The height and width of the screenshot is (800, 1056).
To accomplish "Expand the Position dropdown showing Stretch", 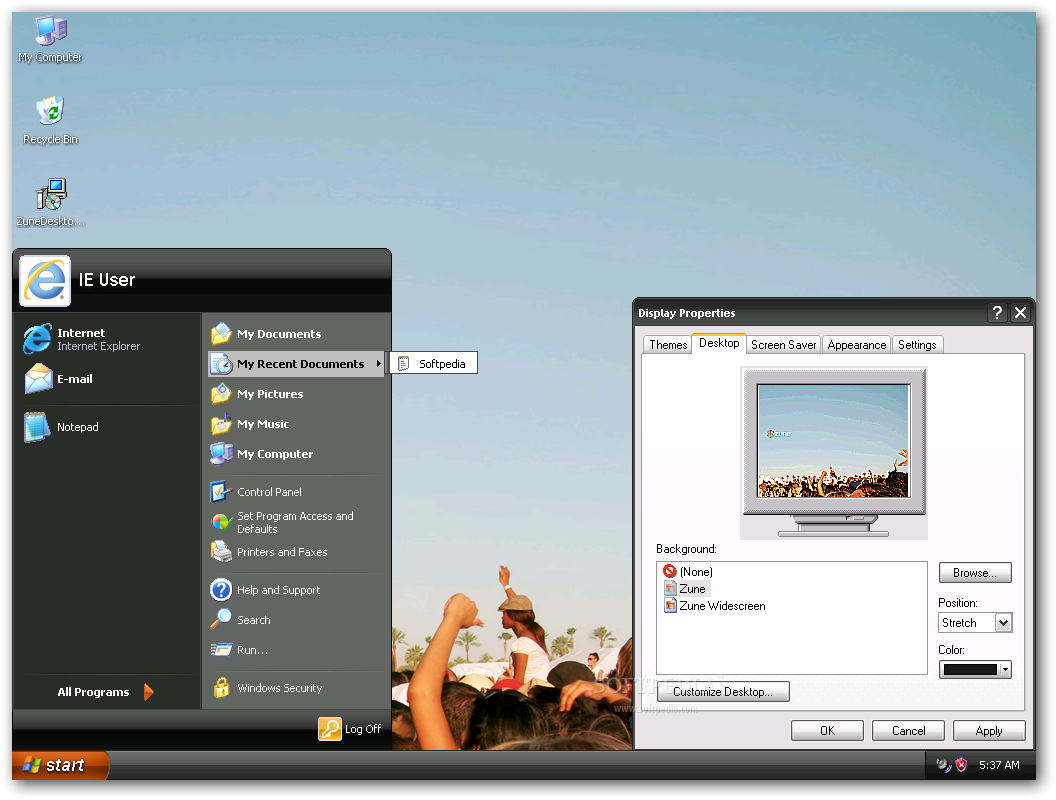I will pos(1003,622).
